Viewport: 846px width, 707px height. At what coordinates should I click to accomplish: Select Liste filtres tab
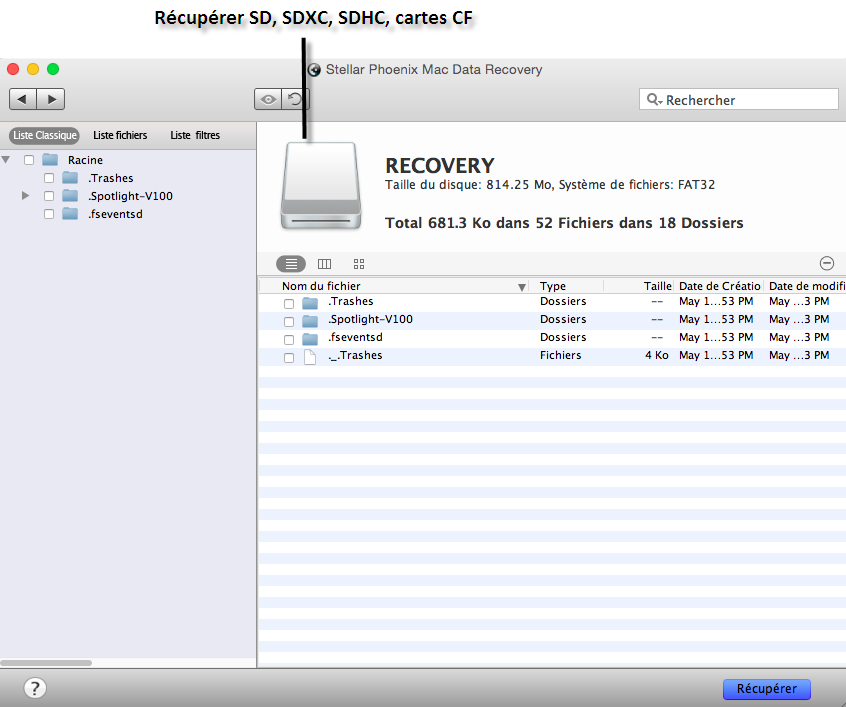click(x=195, y=135)
